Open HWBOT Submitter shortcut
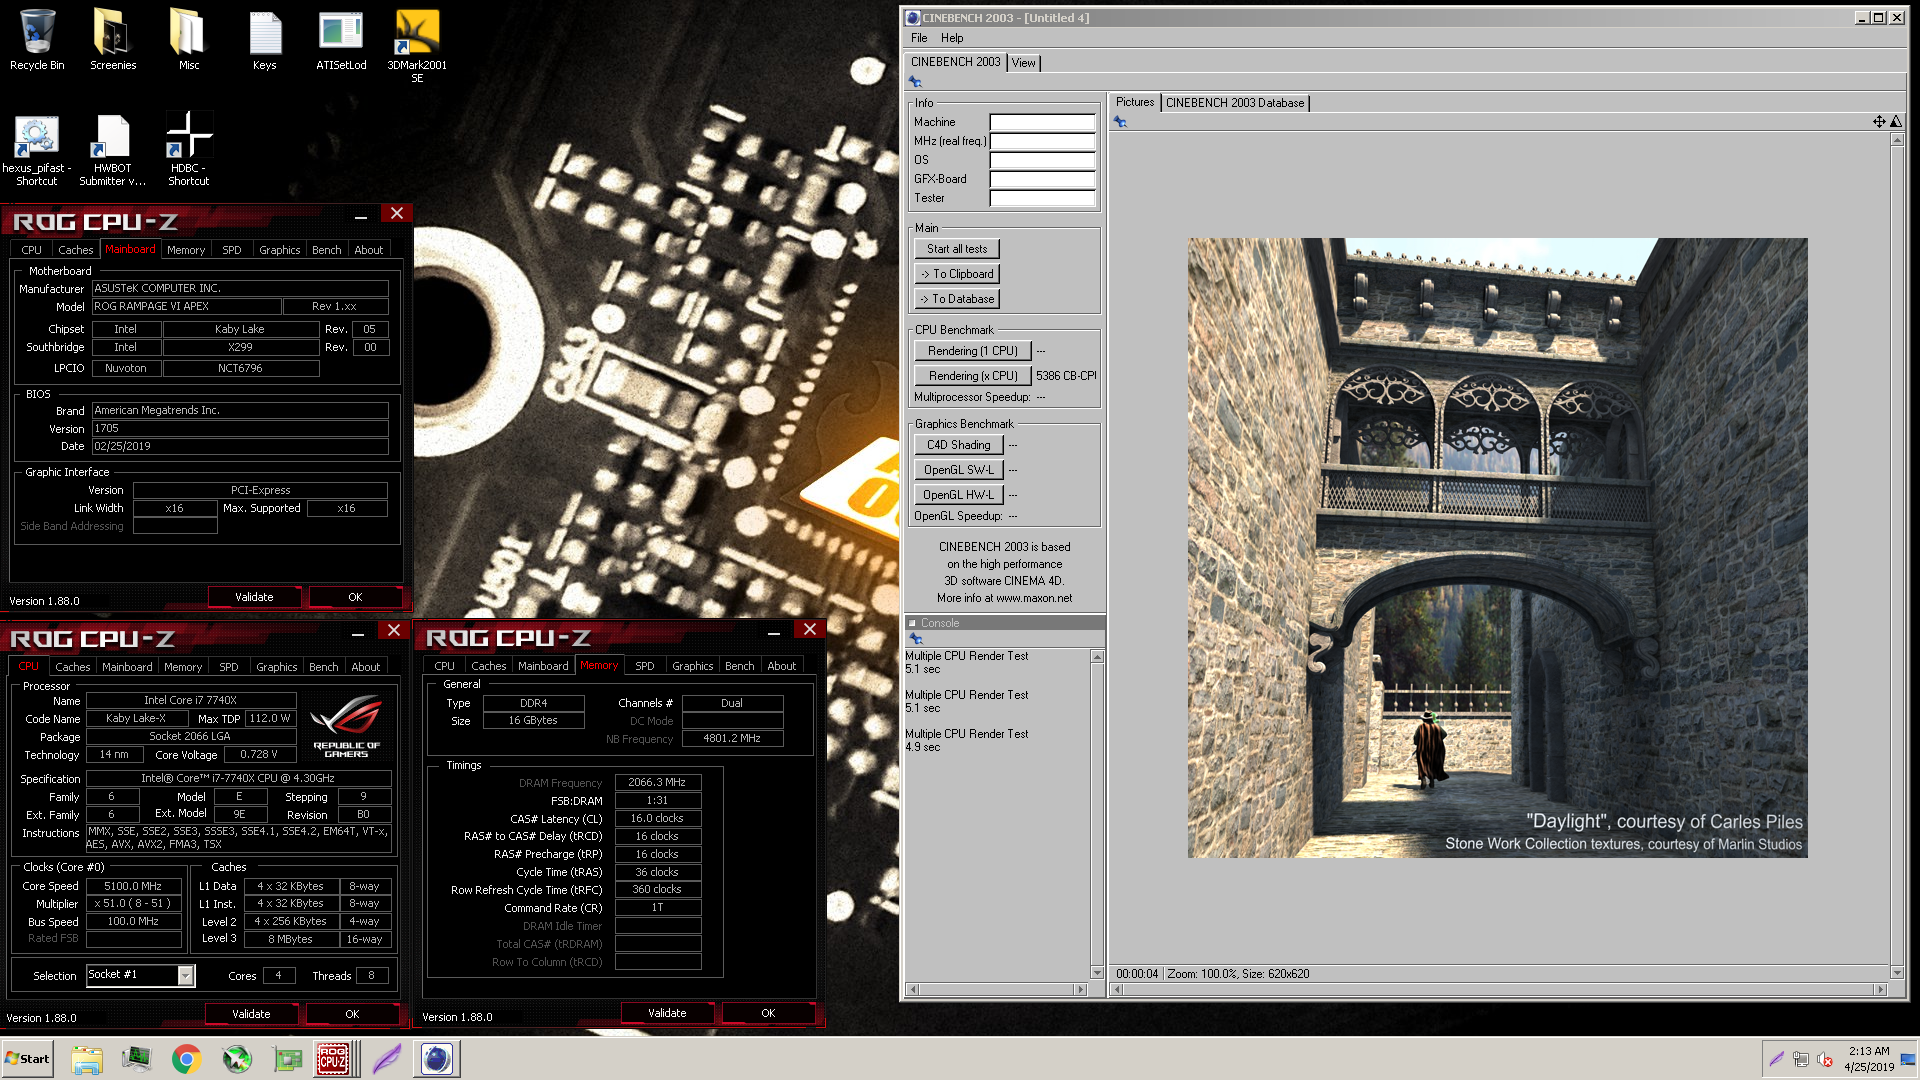1920x1080 pixels. pyautogui.click(x=112, y=150)
